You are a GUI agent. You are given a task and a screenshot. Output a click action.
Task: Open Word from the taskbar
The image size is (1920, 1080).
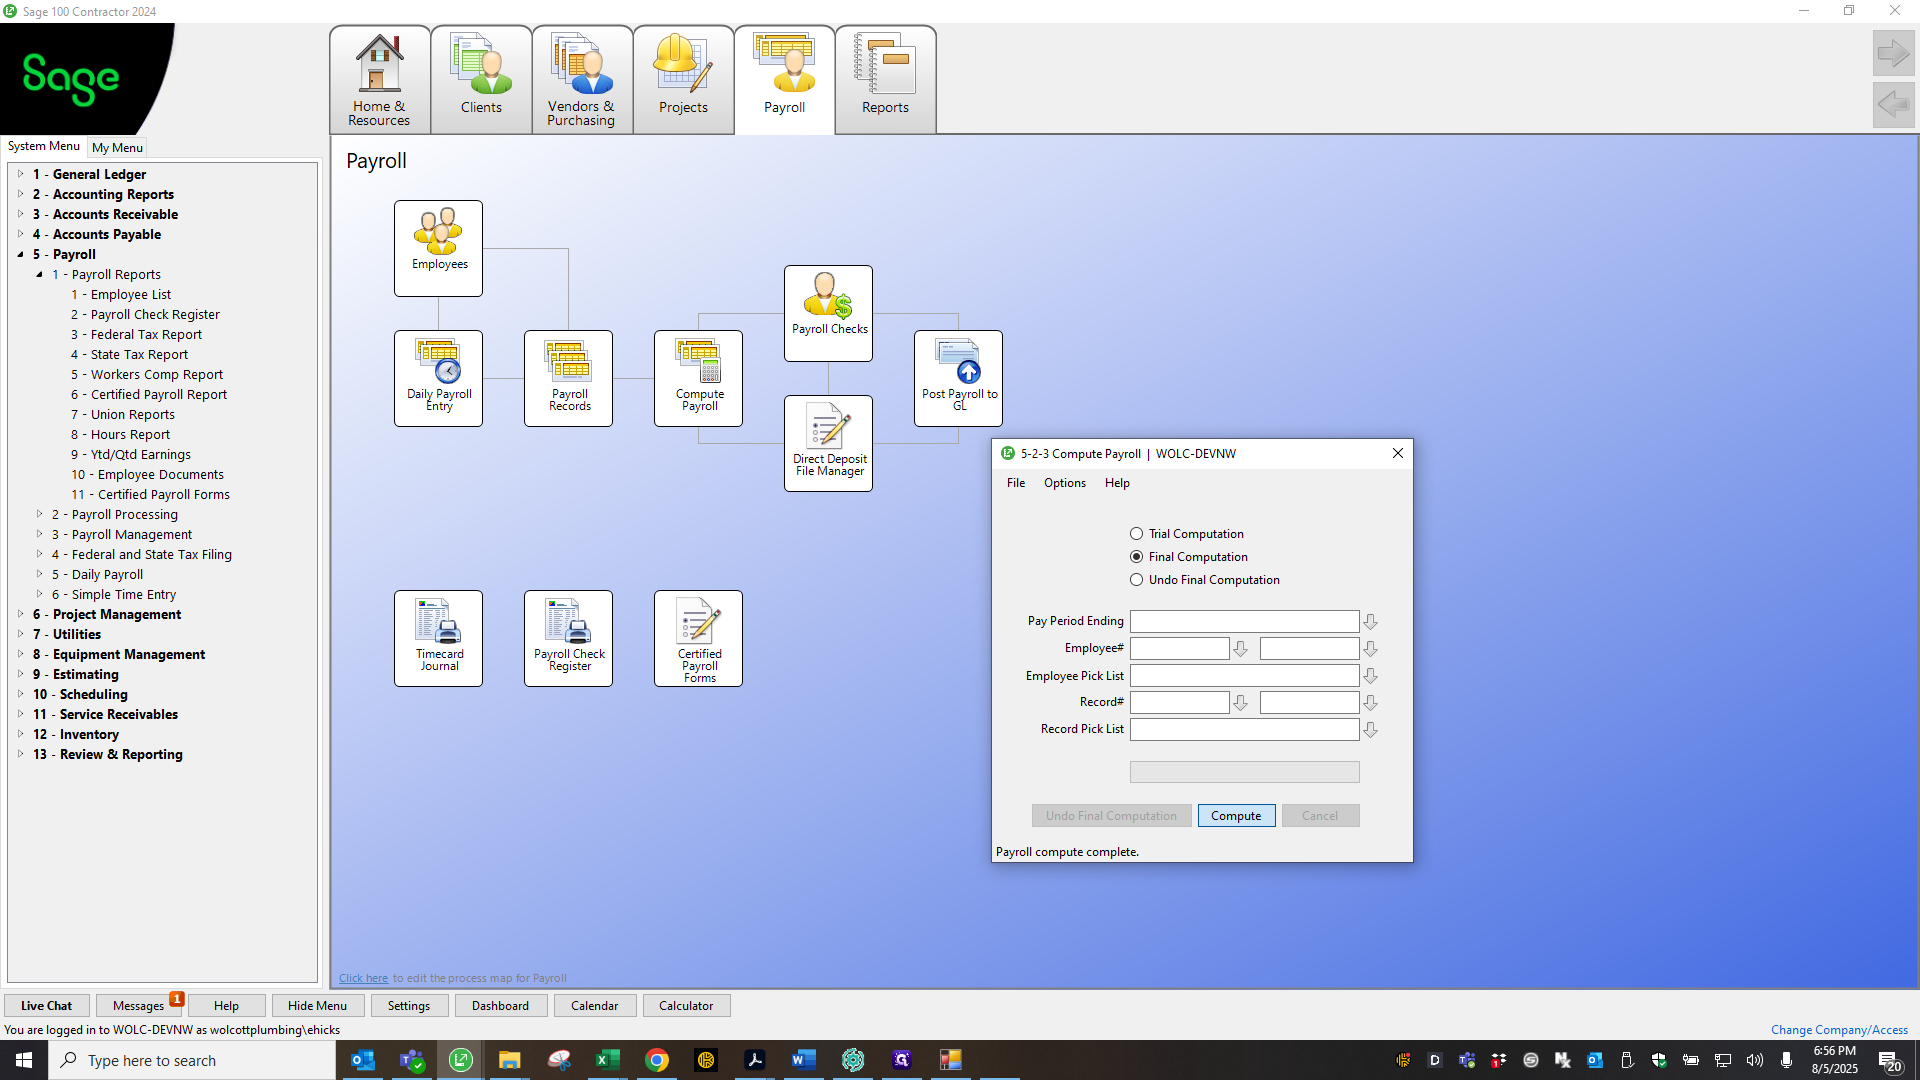[x=804, y=1060]
